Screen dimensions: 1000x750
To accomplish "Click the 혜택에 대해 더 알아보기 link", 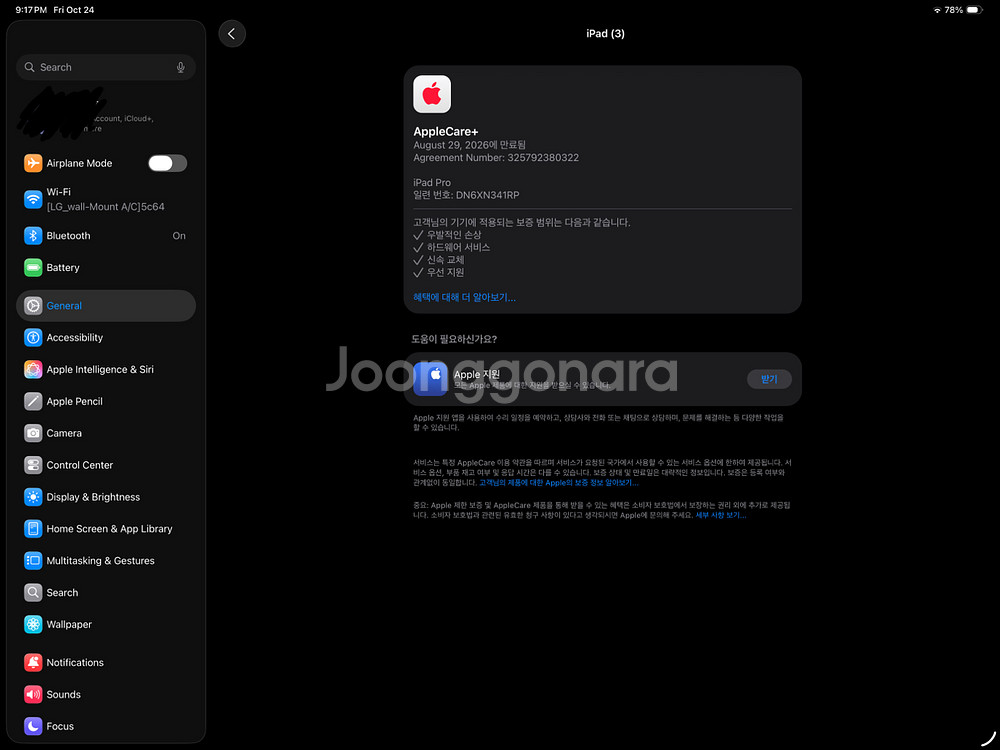I will (464, 297).
